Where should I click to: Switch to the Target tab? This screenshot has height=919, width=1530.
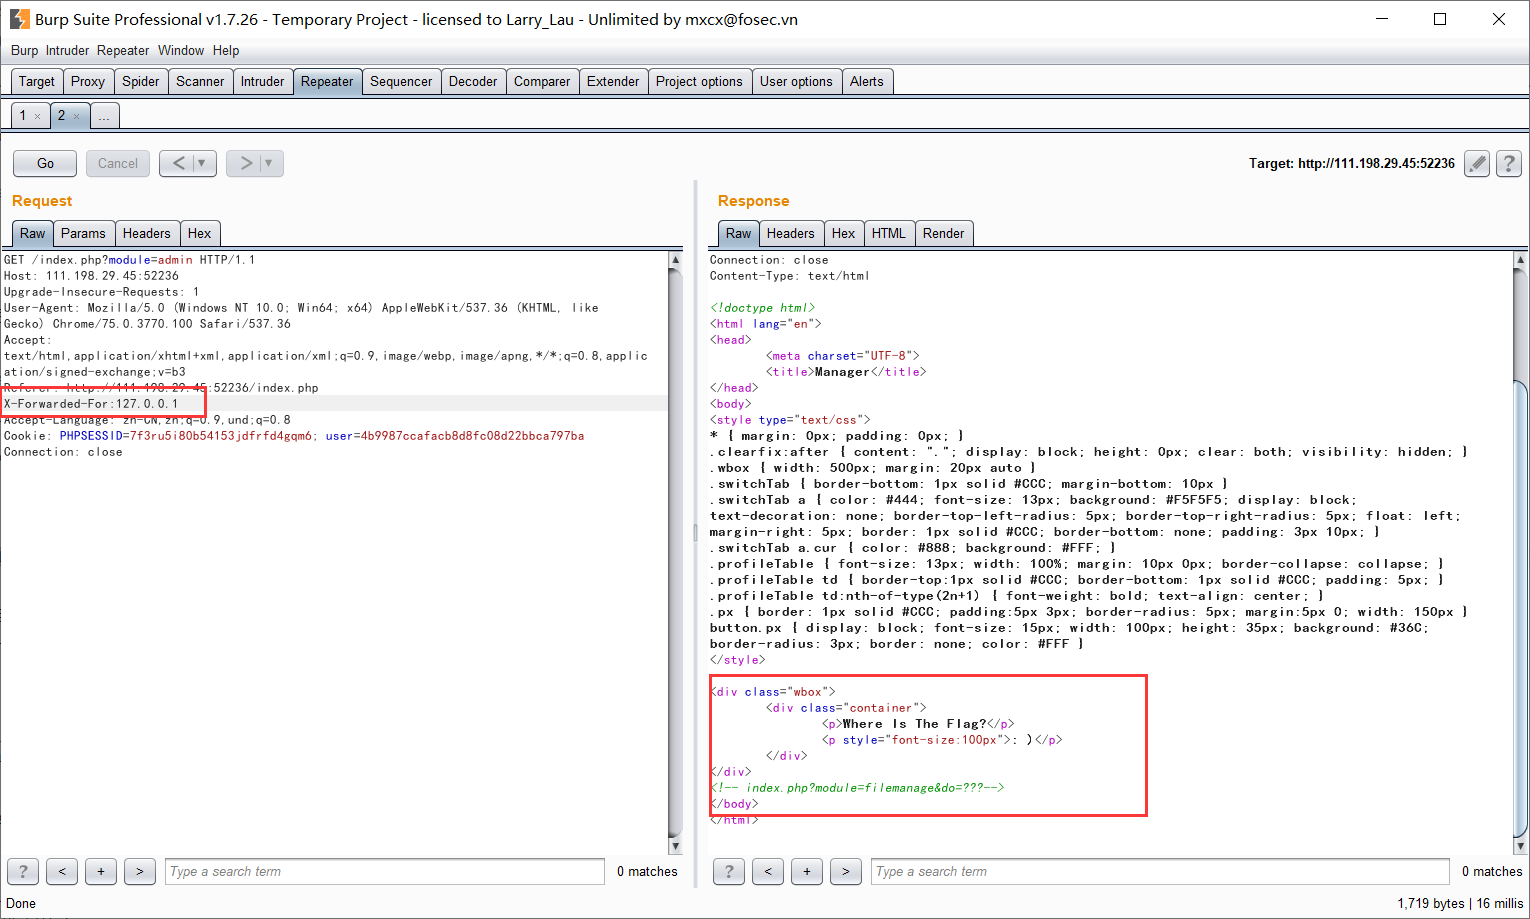pos(37,81)
